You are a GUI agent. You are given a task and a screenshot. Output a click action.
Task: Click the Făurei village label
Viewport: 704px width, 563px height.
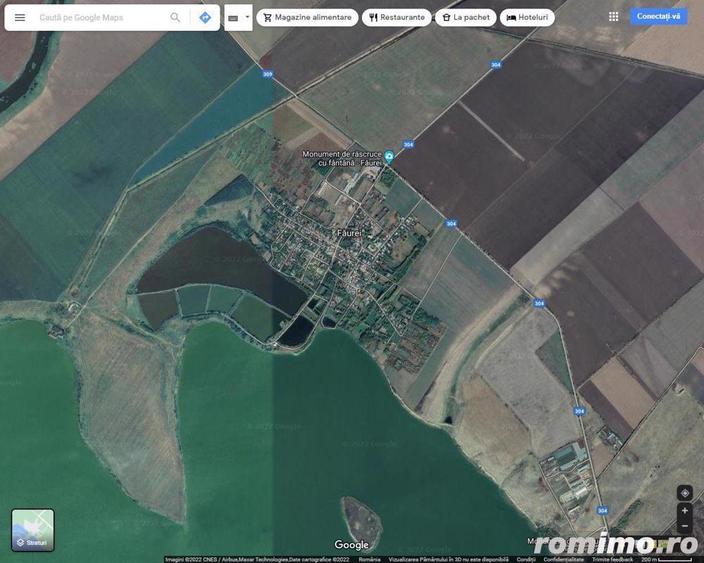pos(351,233)
